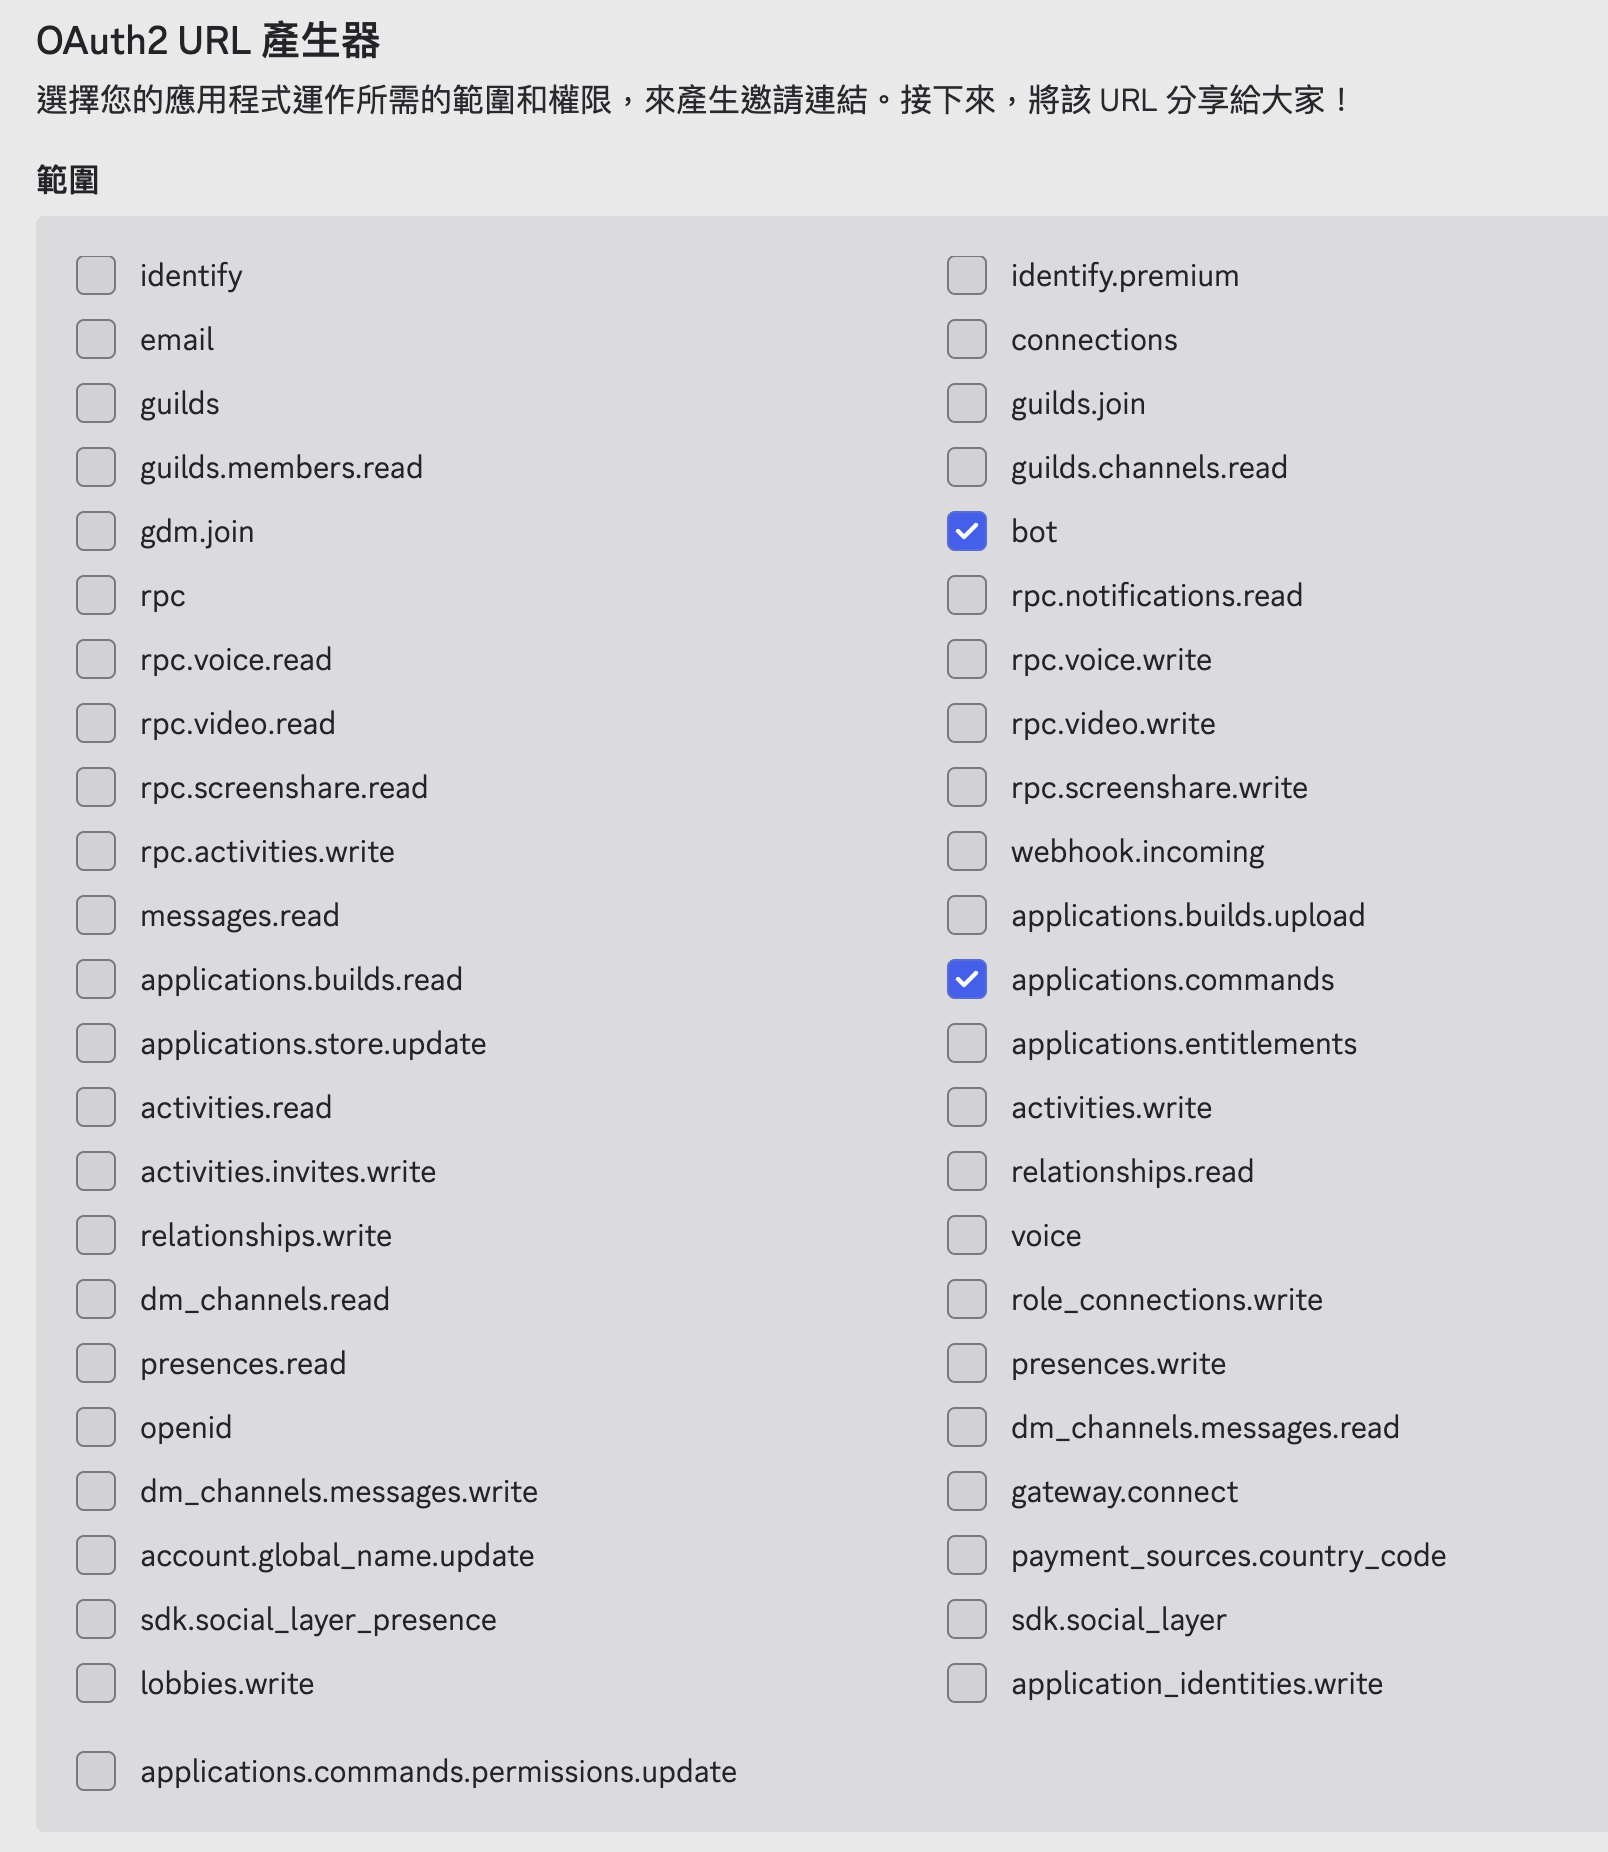Uncheck the applications.commands scope checkbox
Image resolution: width=1608 pixels, height=1852 pixels.
(x=967, y=980)
